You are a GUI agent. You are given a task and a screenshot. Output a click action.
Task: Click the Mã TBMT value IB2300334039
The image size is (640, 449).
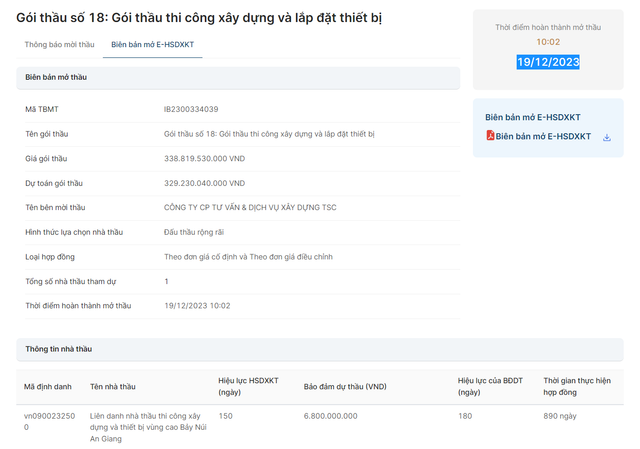point(191,108)
